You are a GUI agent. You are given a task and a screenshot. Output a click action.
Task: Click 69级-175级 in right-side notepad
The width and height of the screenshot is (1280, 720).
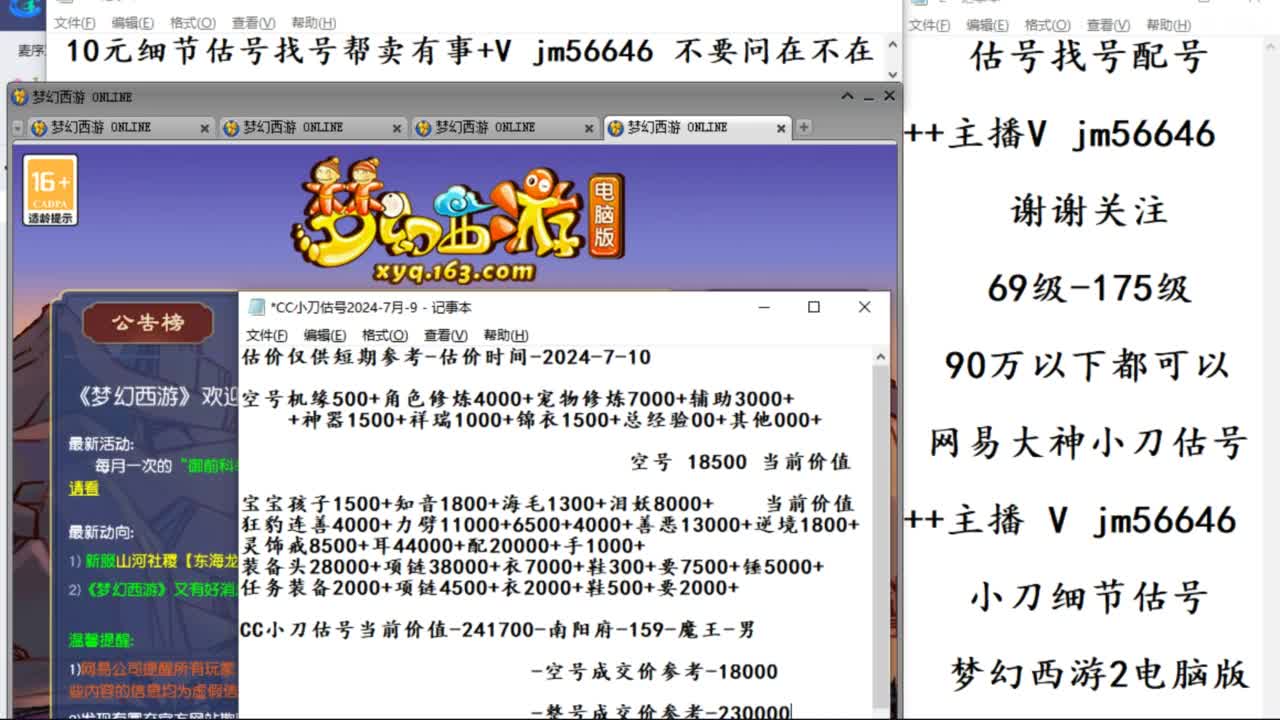coord(1089,289)
